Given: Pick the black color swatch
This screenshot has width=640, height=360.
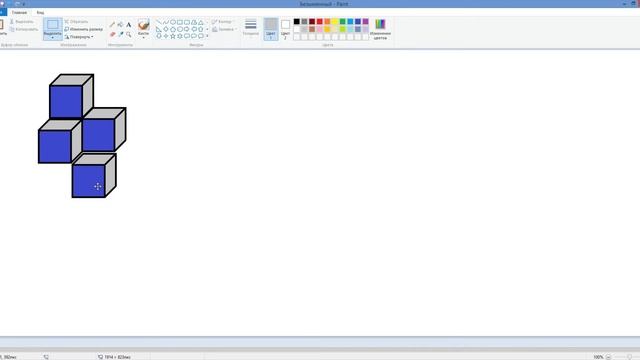Looking at the screenshot, I should pos(297,21).
